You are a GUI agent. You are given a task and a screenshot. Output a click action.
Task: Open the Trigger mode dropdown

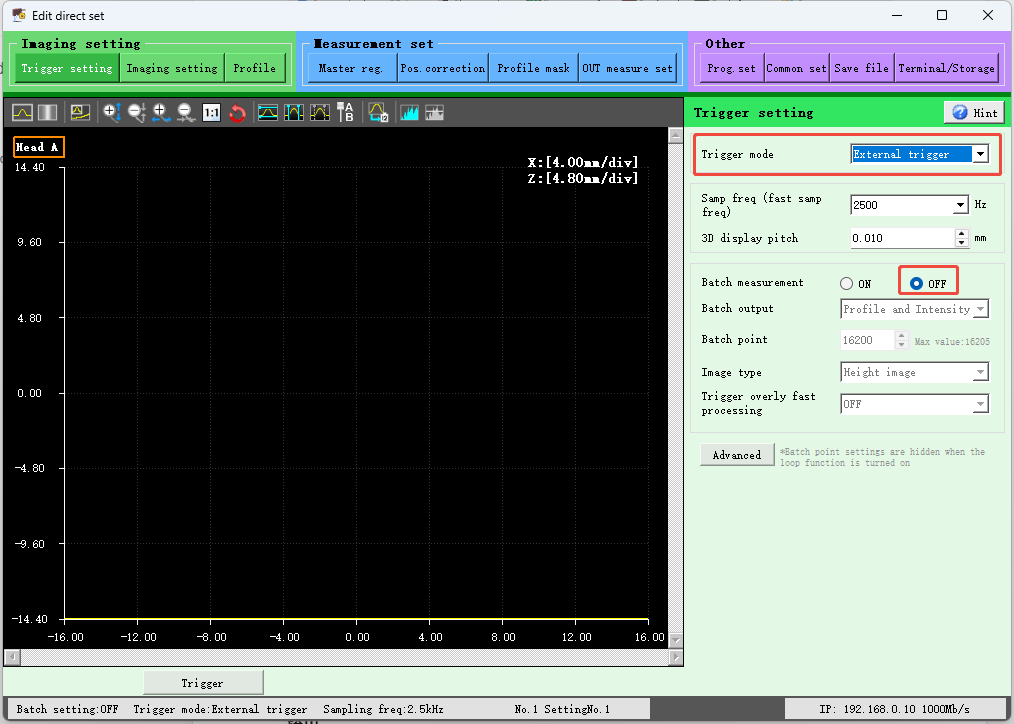[x=980, y=154]
